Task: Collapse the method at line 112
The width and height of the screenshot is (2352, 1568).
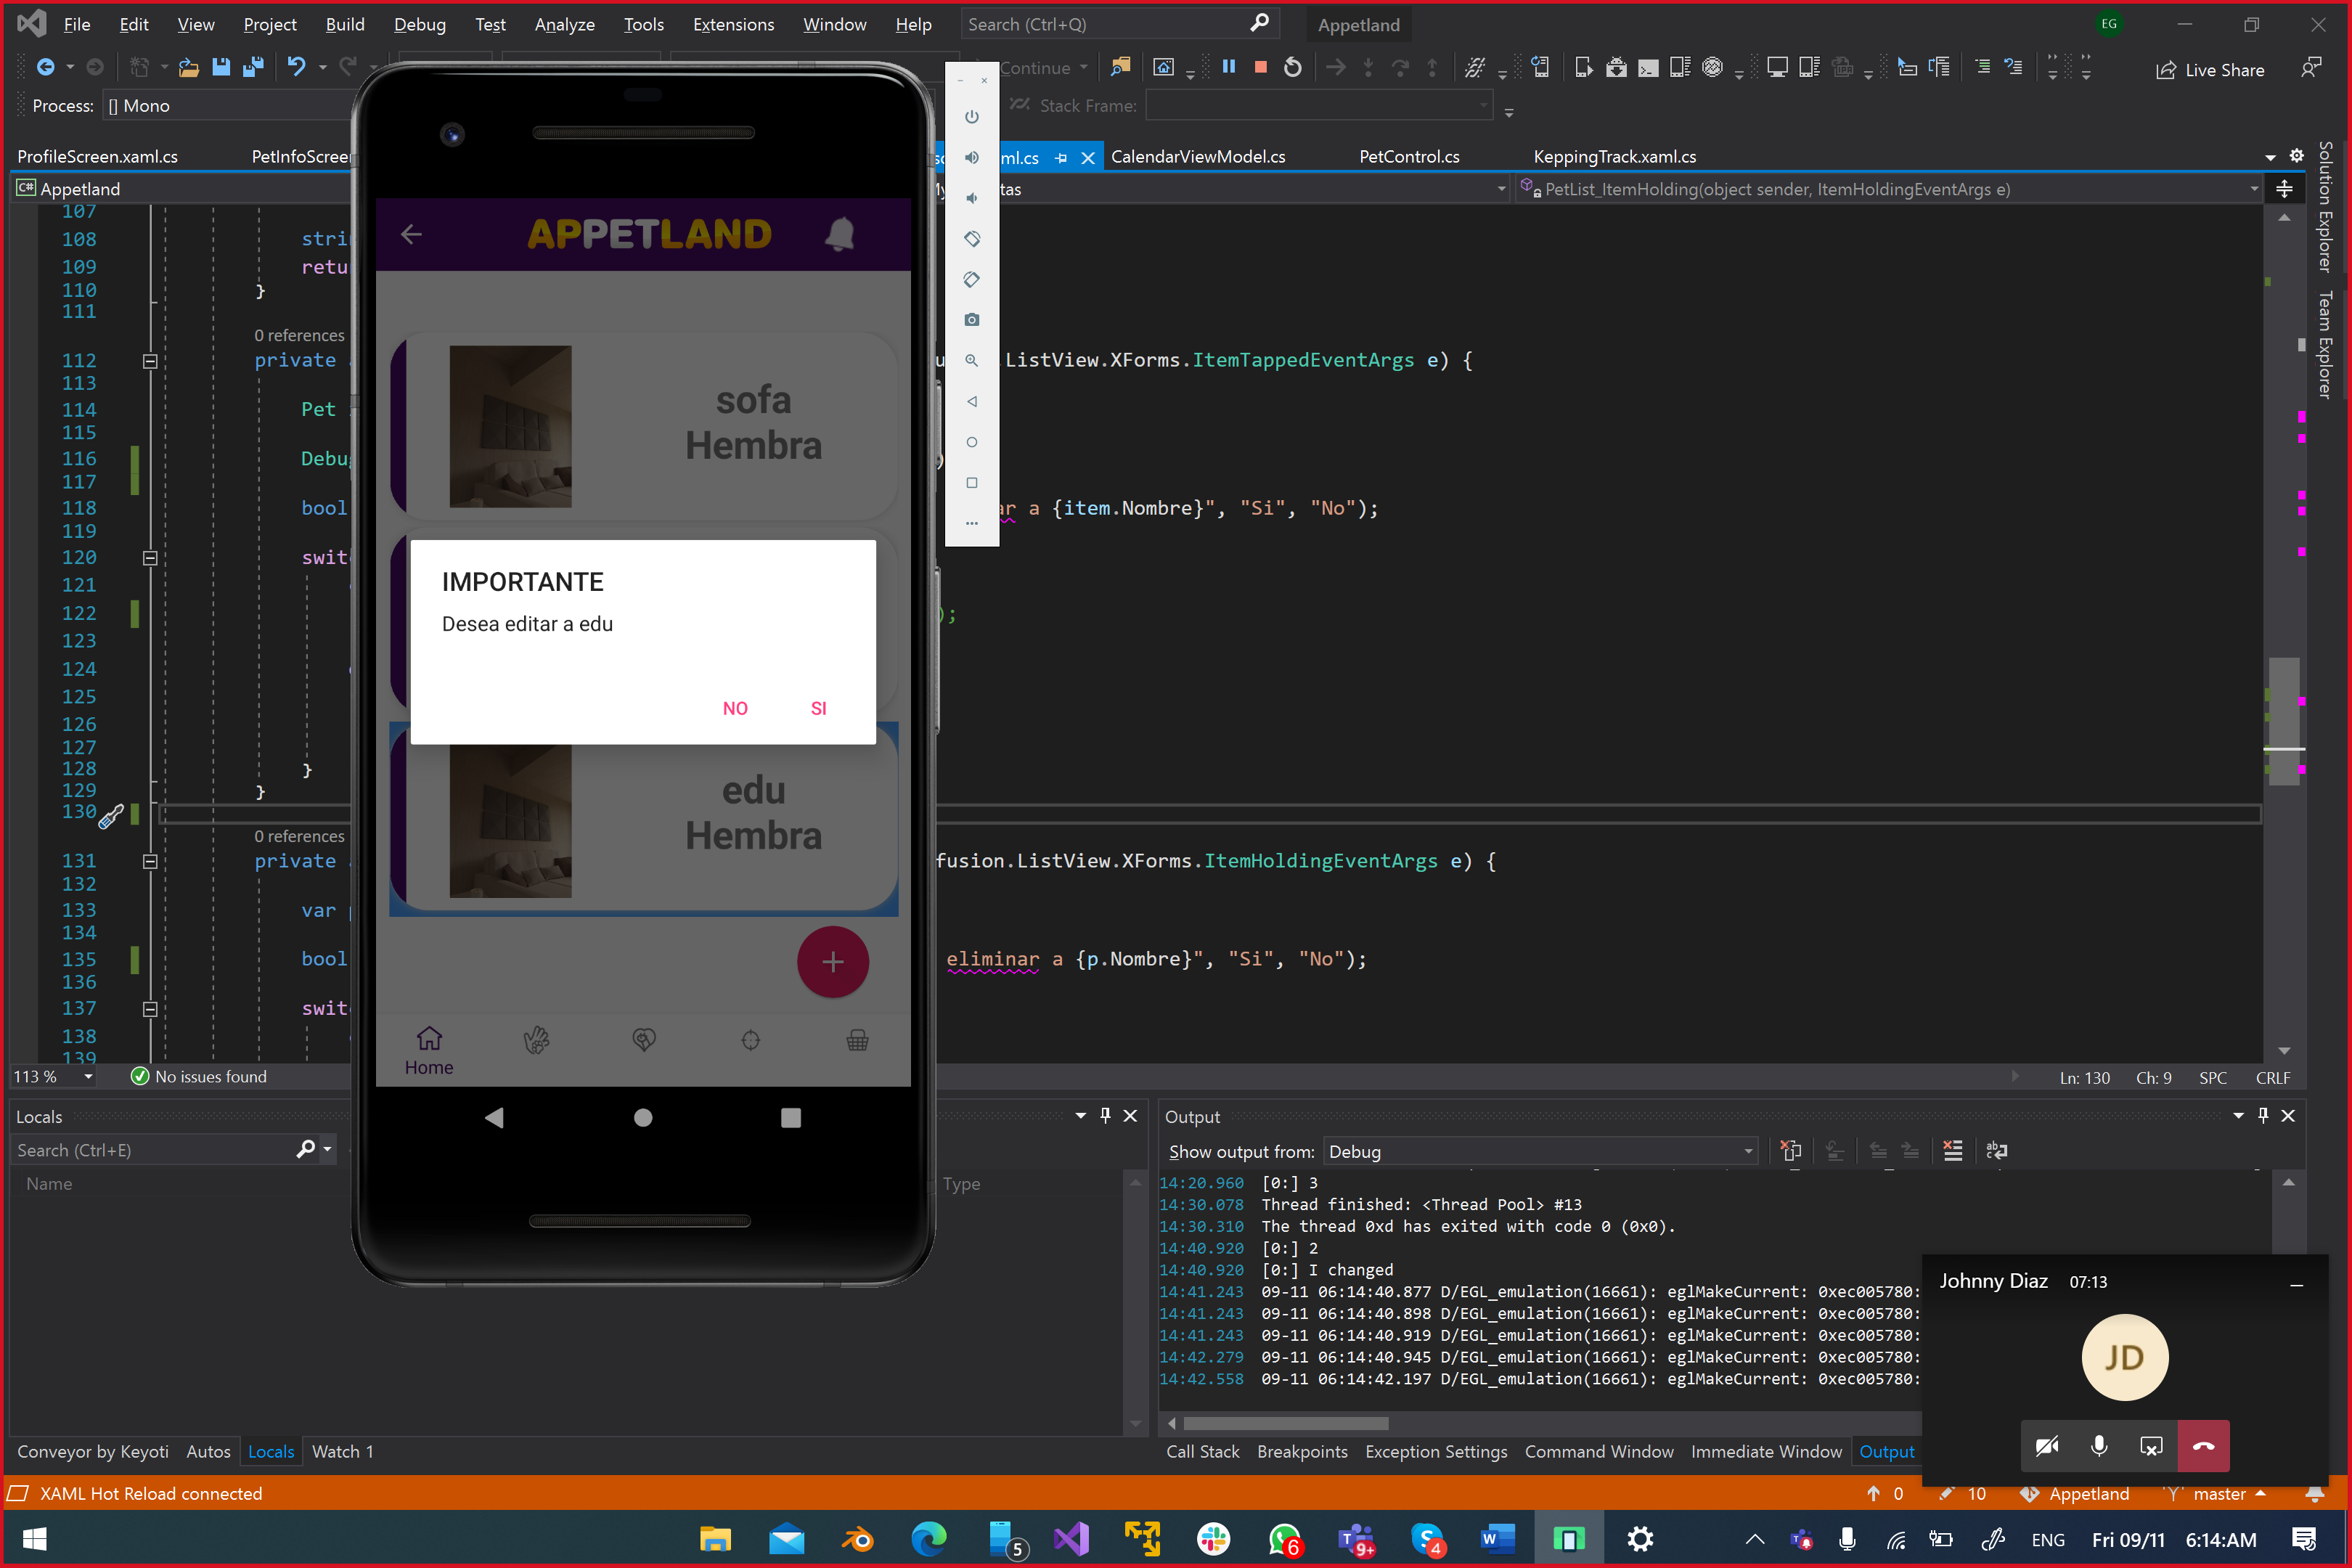Action: click(x=150, y=361)
